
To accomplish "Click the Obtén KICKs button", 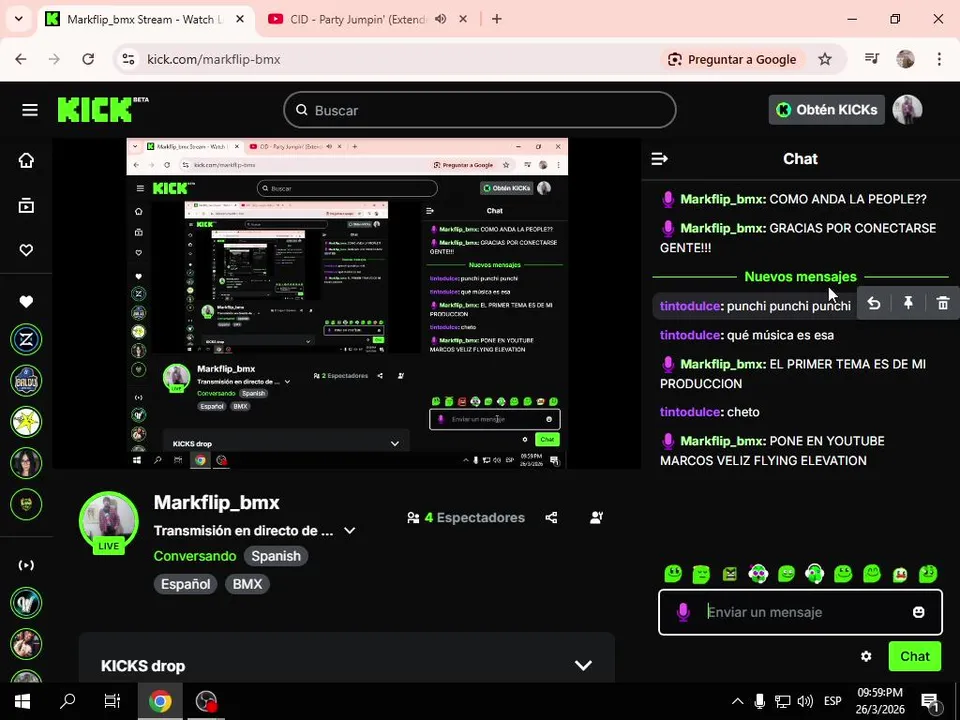I will tap(827, 110).
